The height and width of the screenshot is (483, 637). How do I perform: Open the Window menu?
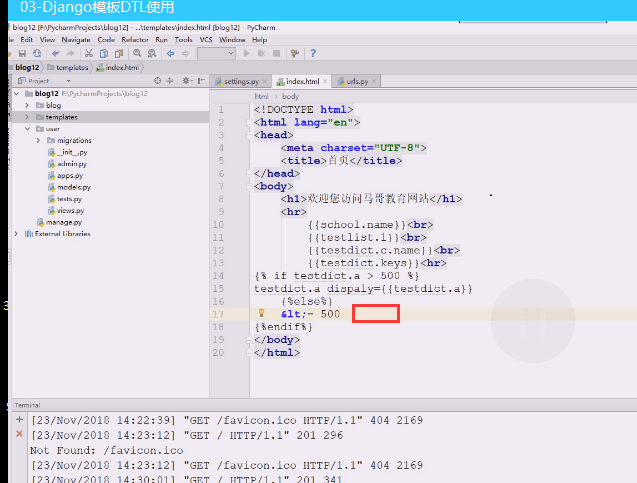(232, 40)
